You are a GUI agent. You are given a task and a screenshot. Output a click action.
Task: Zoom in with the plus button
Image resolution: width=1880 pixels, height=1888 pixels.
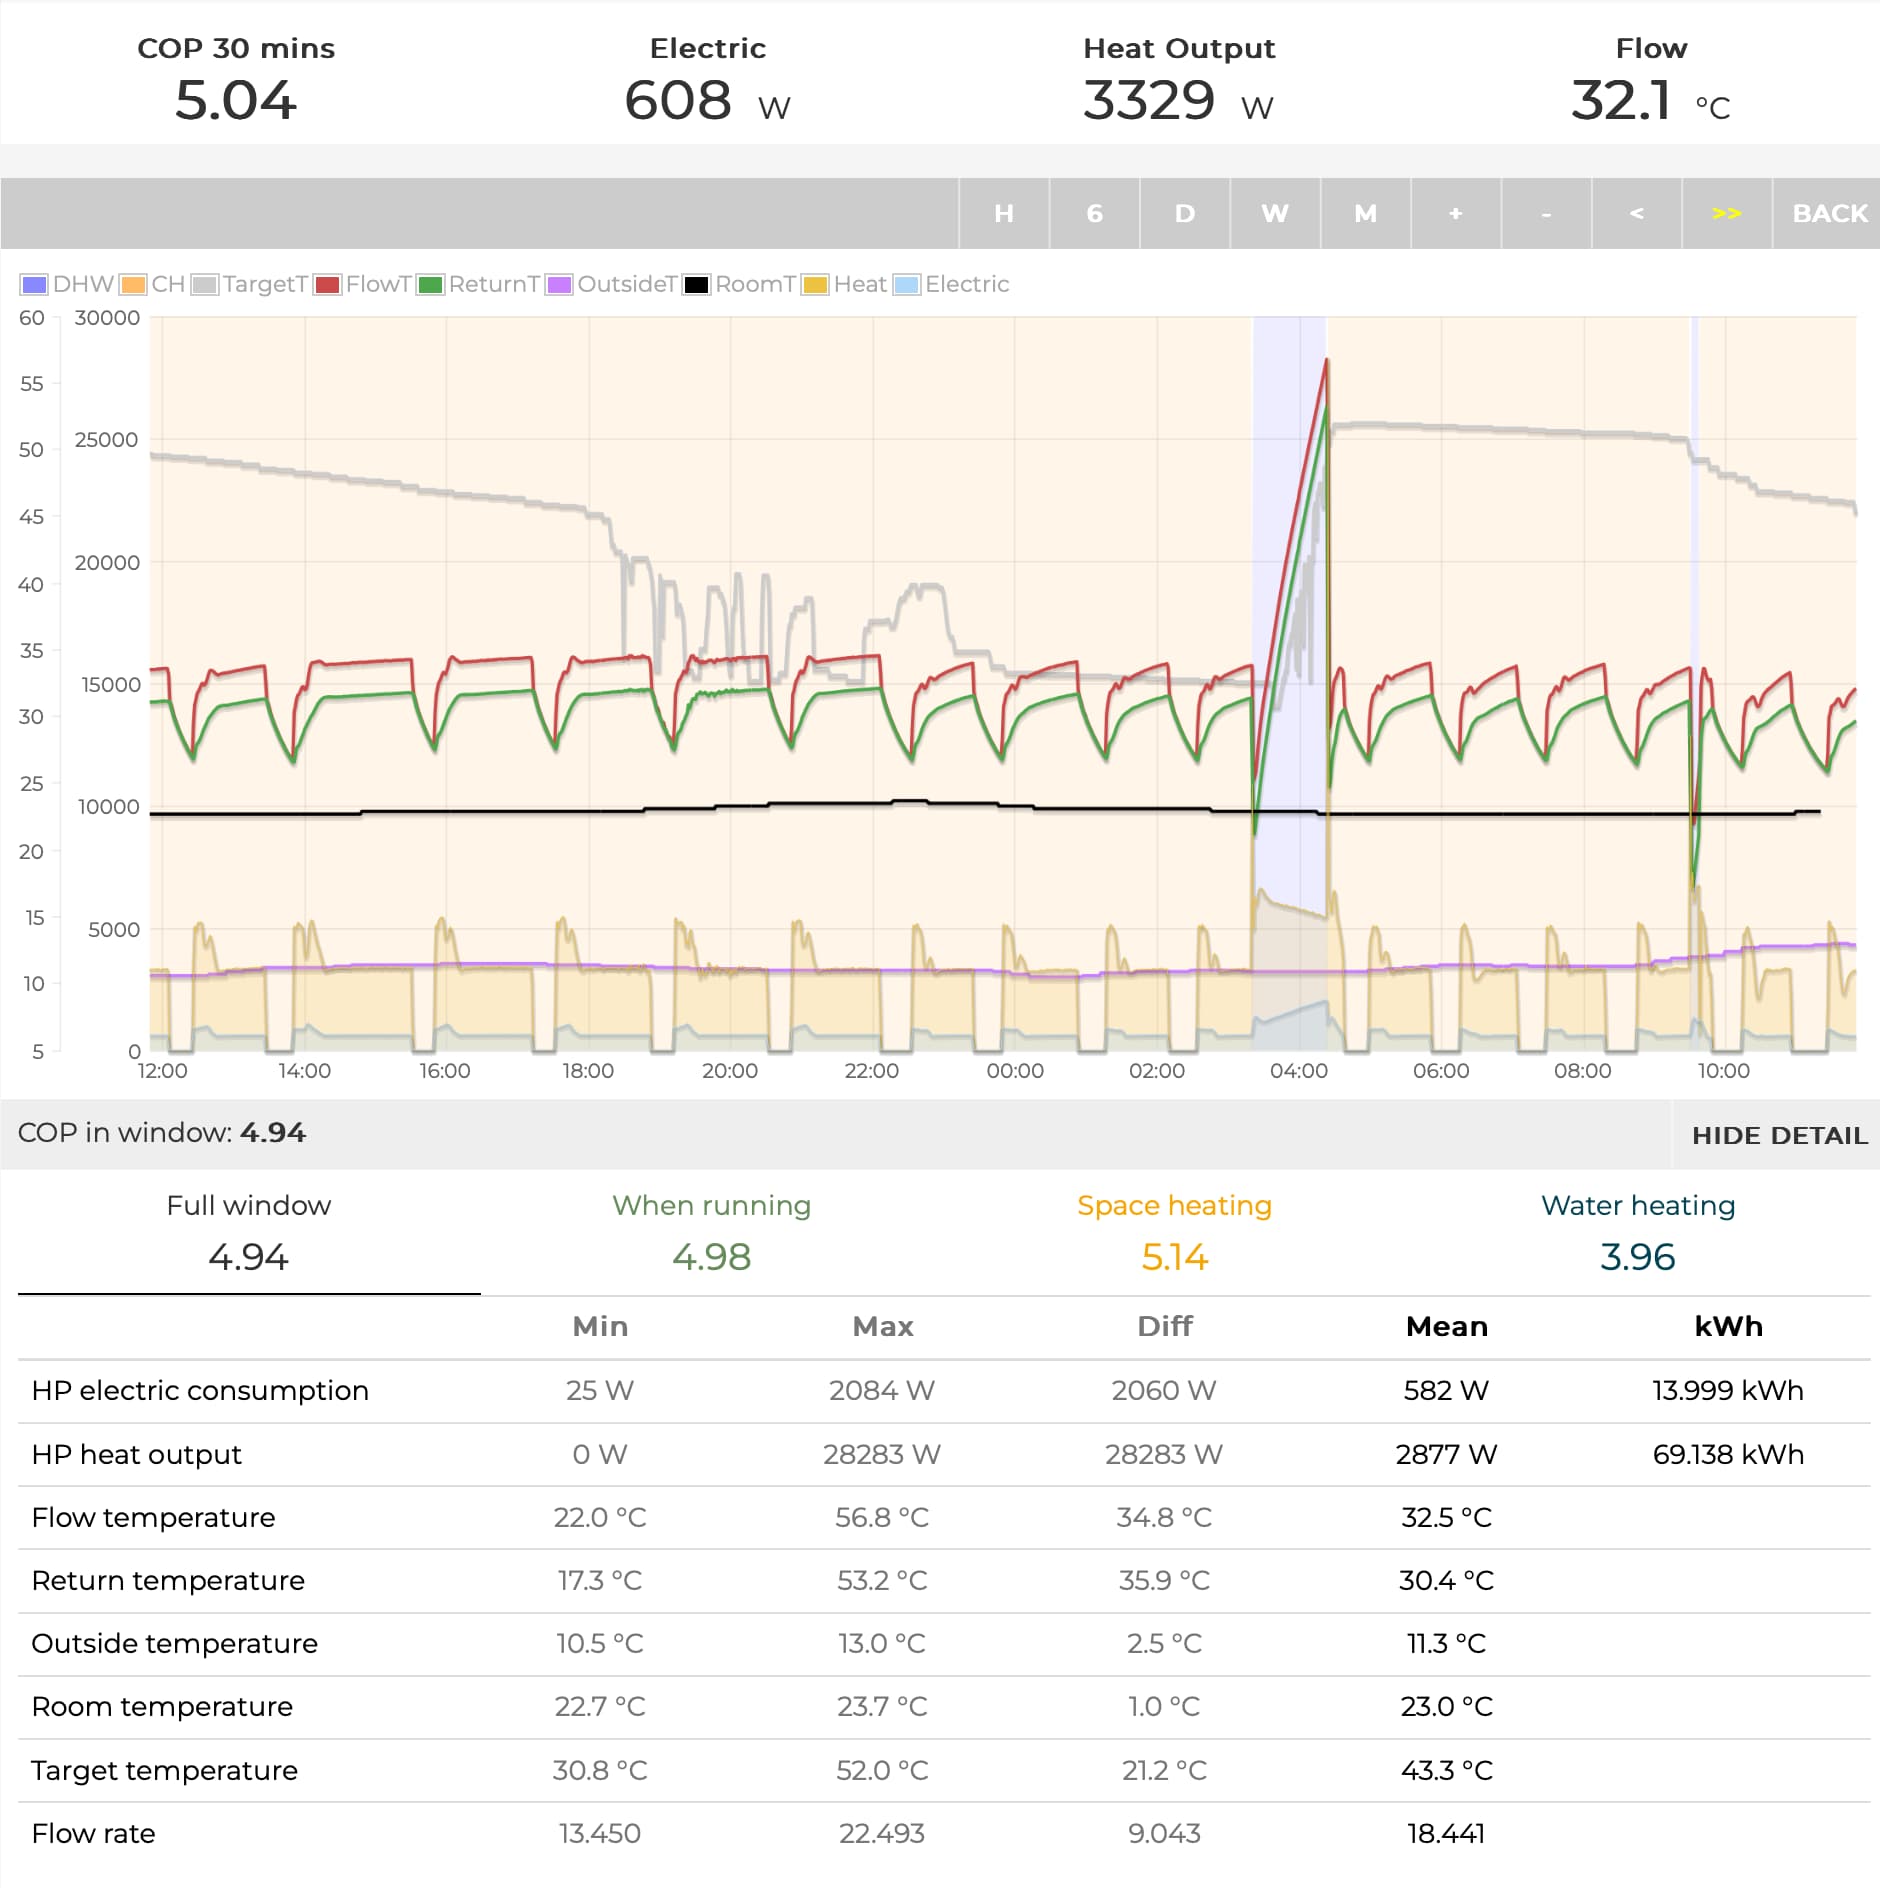[x=1456, y=213]
